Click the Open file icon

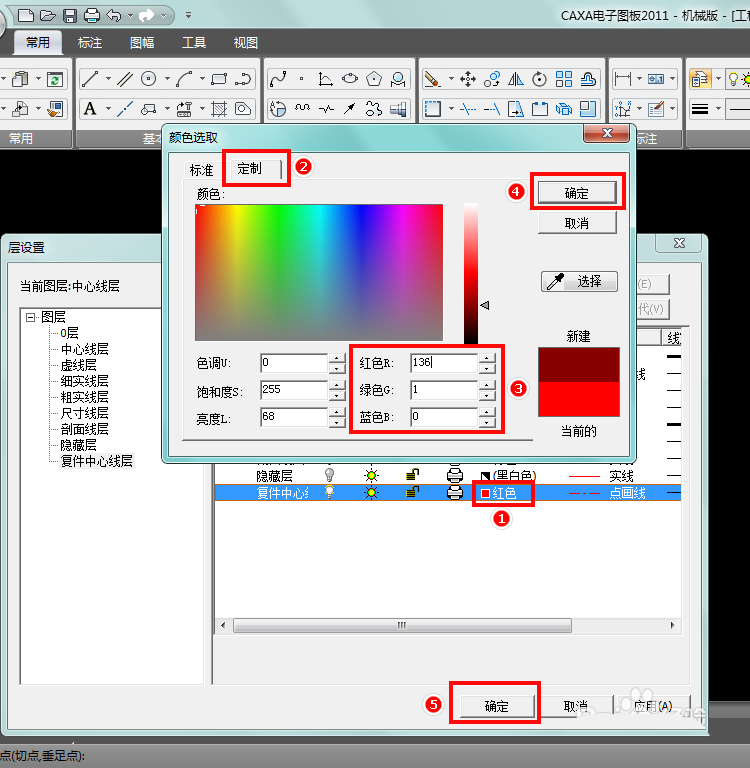point(48,16)
